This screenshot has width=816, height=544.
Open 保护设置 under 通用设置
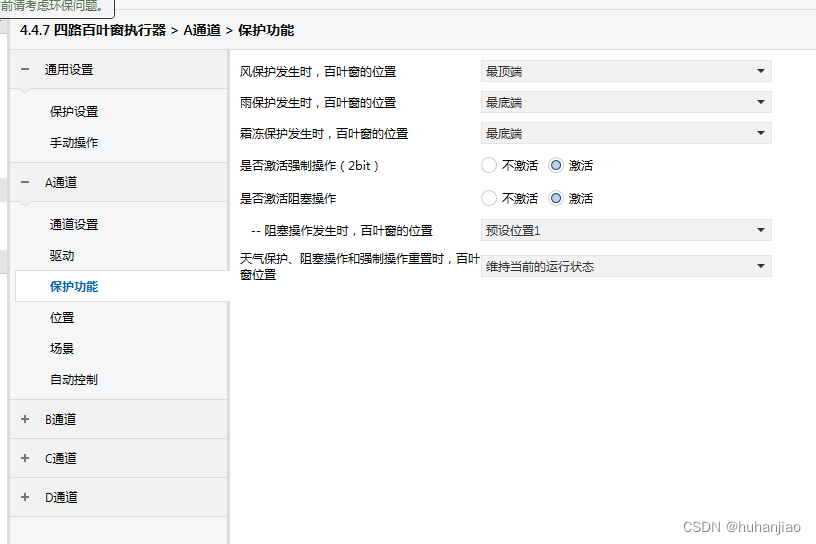pyautogui.click(x=74, y=112)
